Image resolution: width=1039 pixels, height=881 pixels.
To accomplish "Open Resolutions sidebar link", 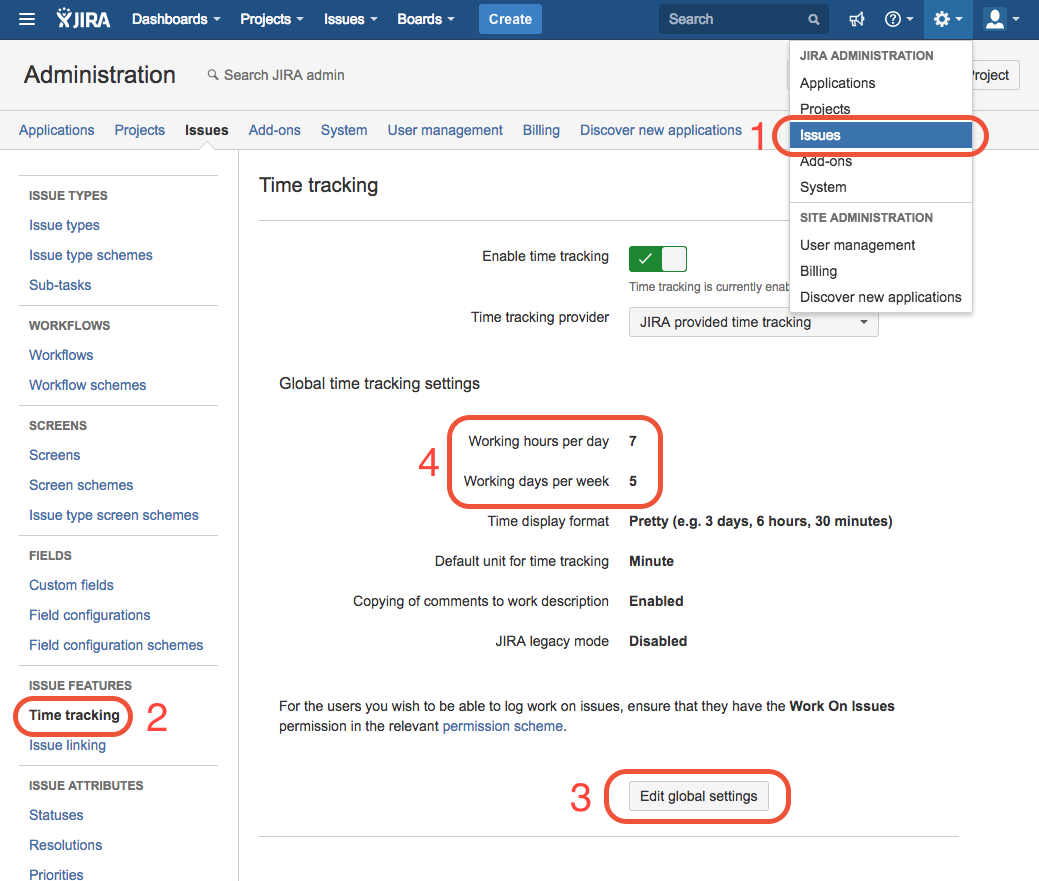I will click(x=66, y=845).
